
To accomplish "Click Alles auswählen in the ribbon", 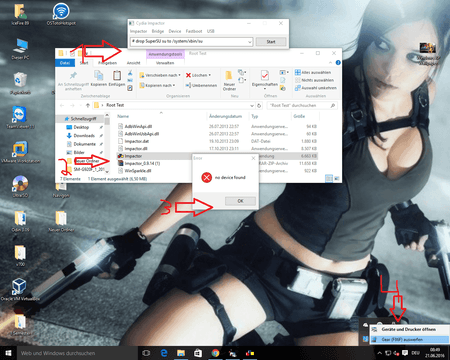I will tap(313, 72).
